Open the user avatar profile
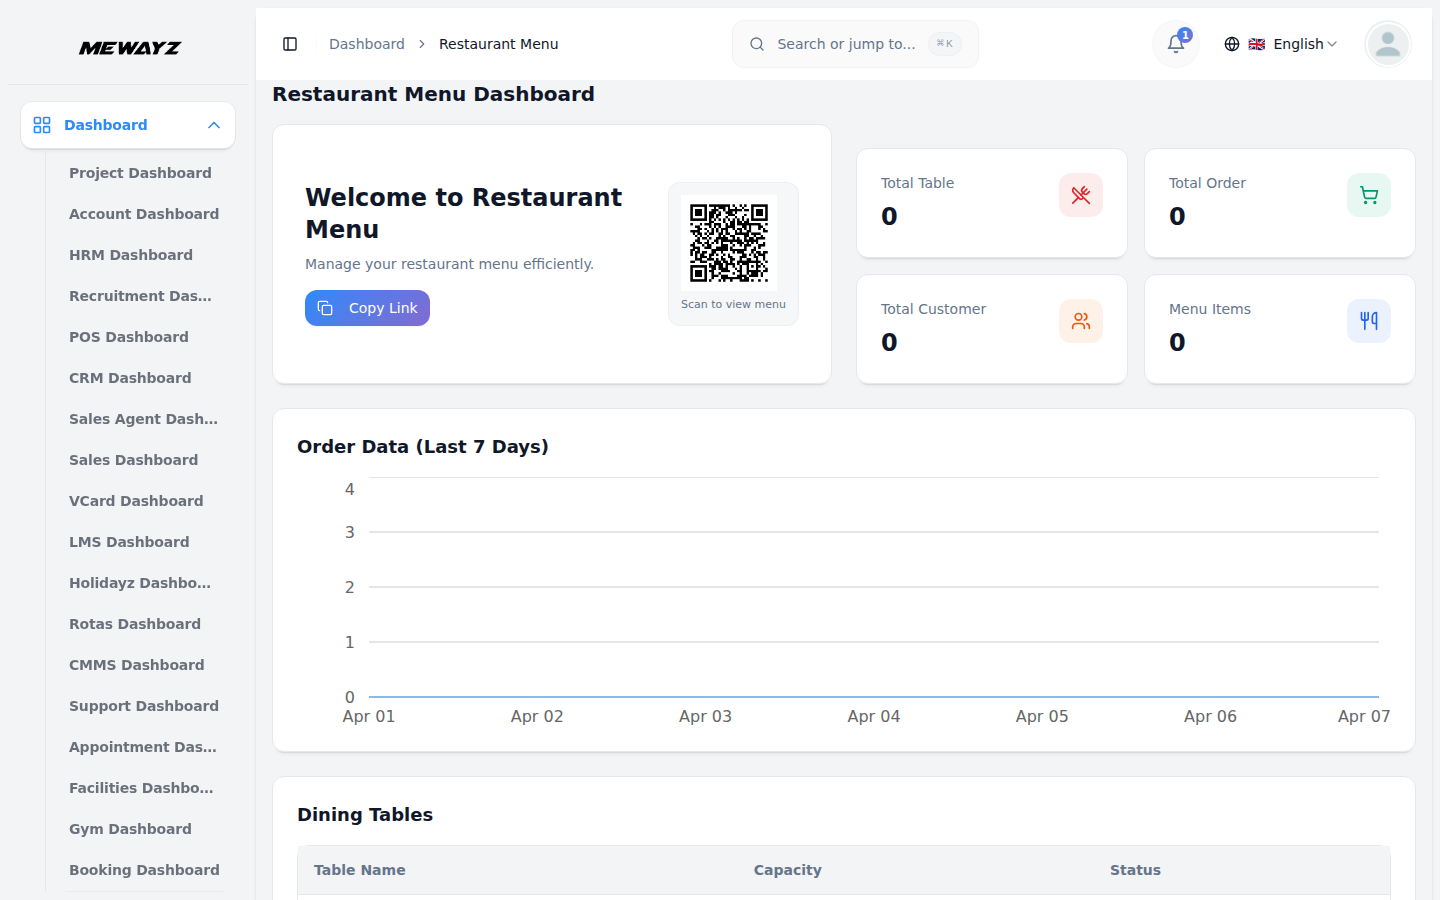 (1387, 44)
